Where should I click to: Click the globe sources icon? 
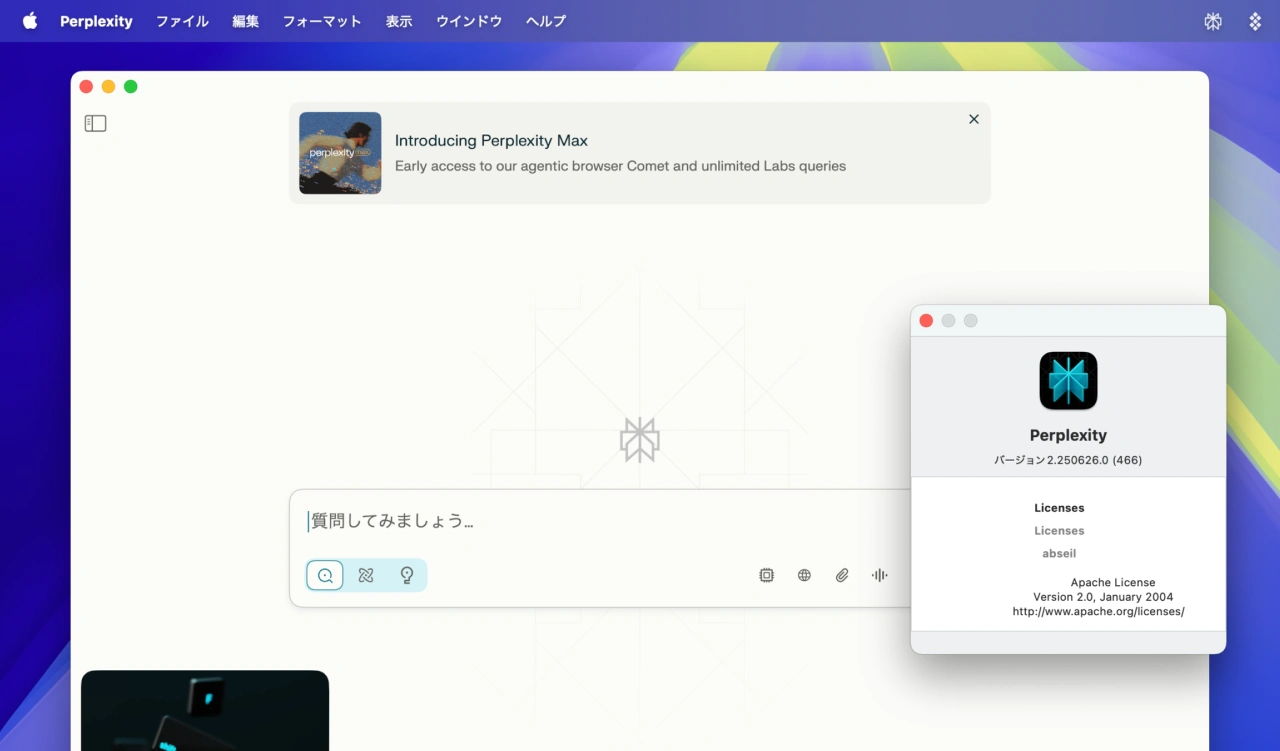[x=804, y=575]
